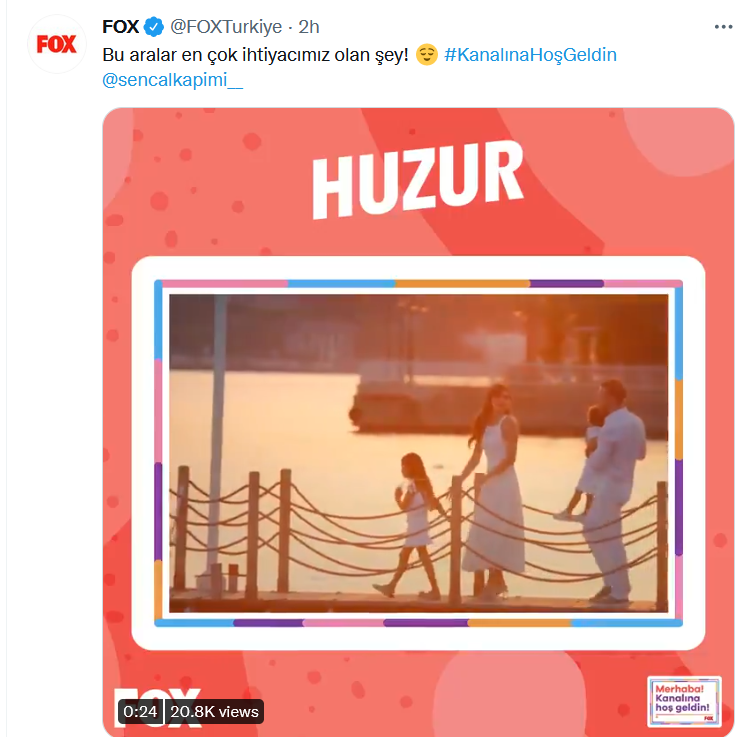Visit the @sencalkapimi__ mention
742x737 pixels.
coord(173,80)
